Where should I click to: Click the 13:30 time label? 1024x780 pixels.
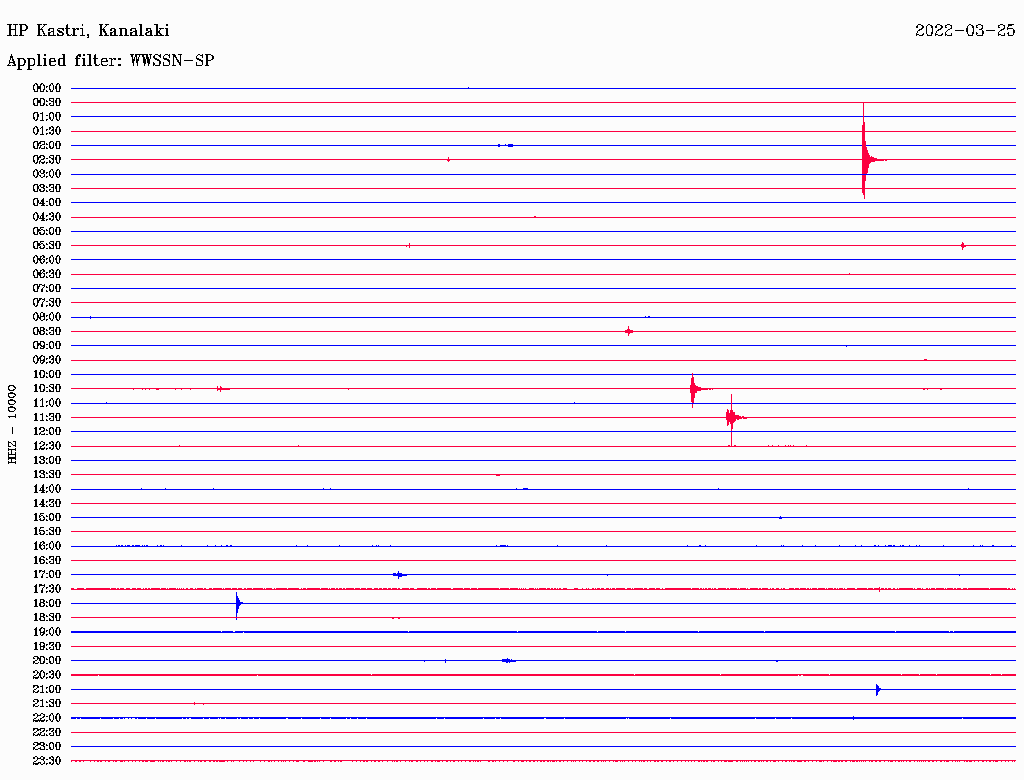[x=47, y=475]
